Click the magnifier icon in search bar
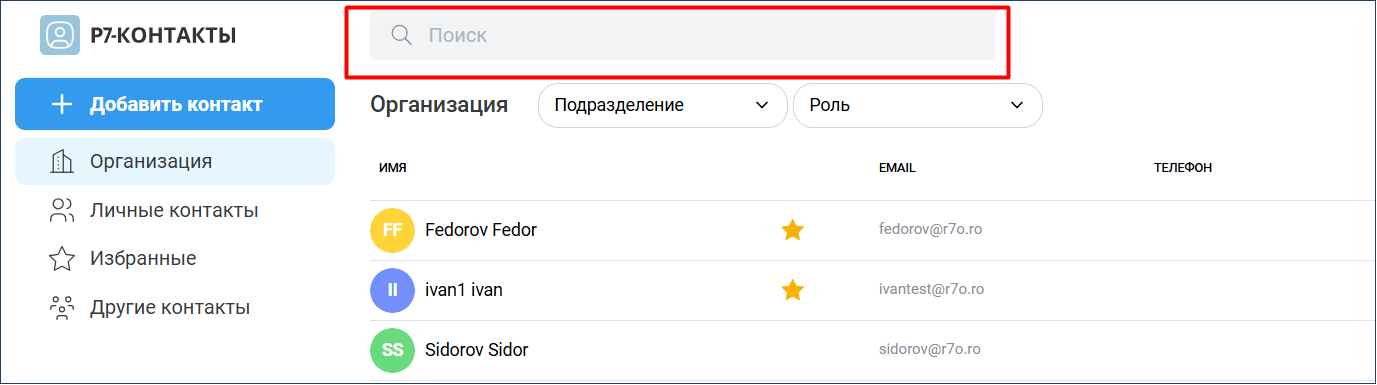Image resolution: width=1377 pixels, height=385 pixels. point(402,36)
